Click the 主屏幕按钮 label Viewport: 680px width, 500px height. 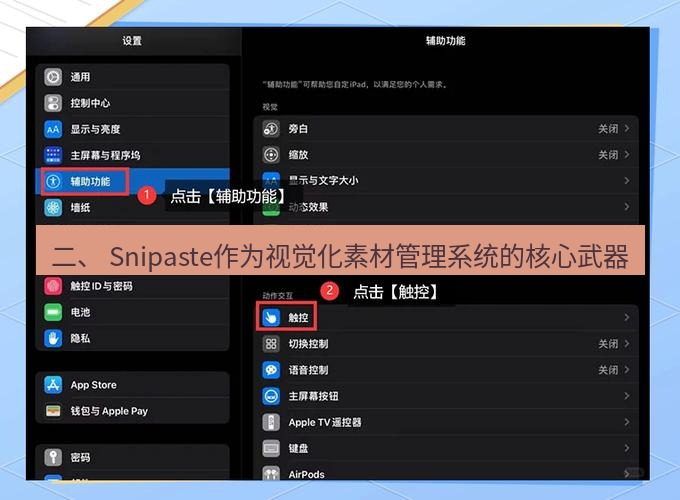pos(314,396)
